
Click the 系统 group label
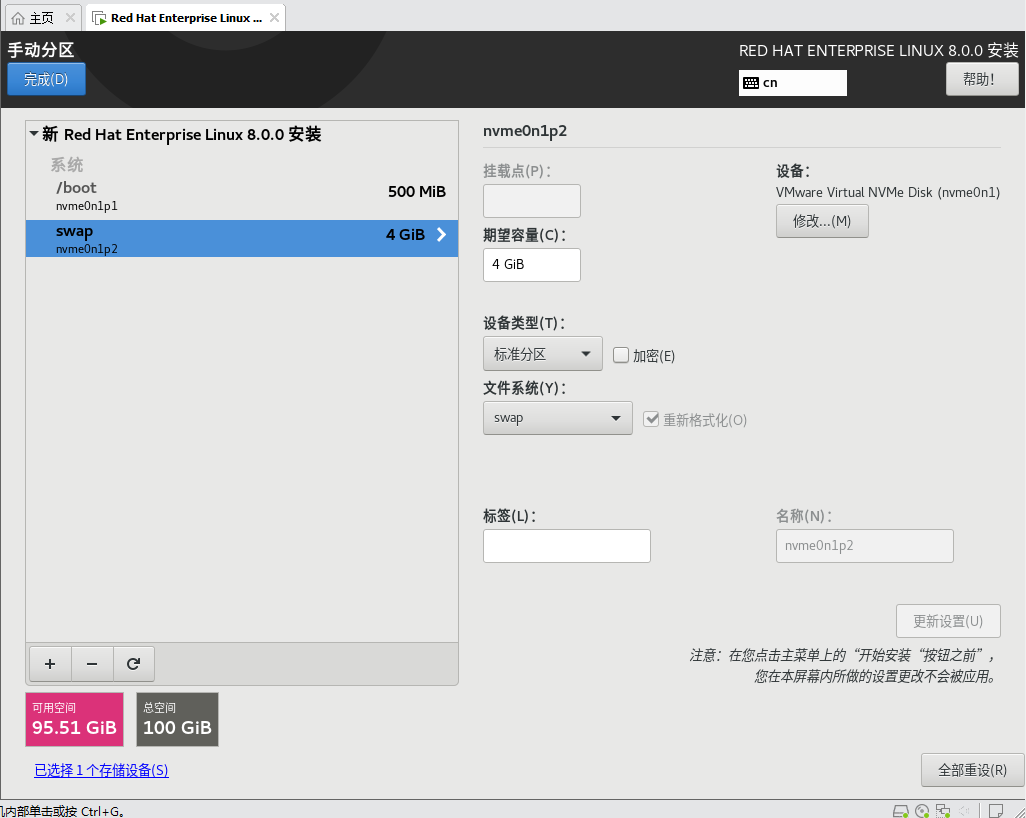(x=67, y=164)
